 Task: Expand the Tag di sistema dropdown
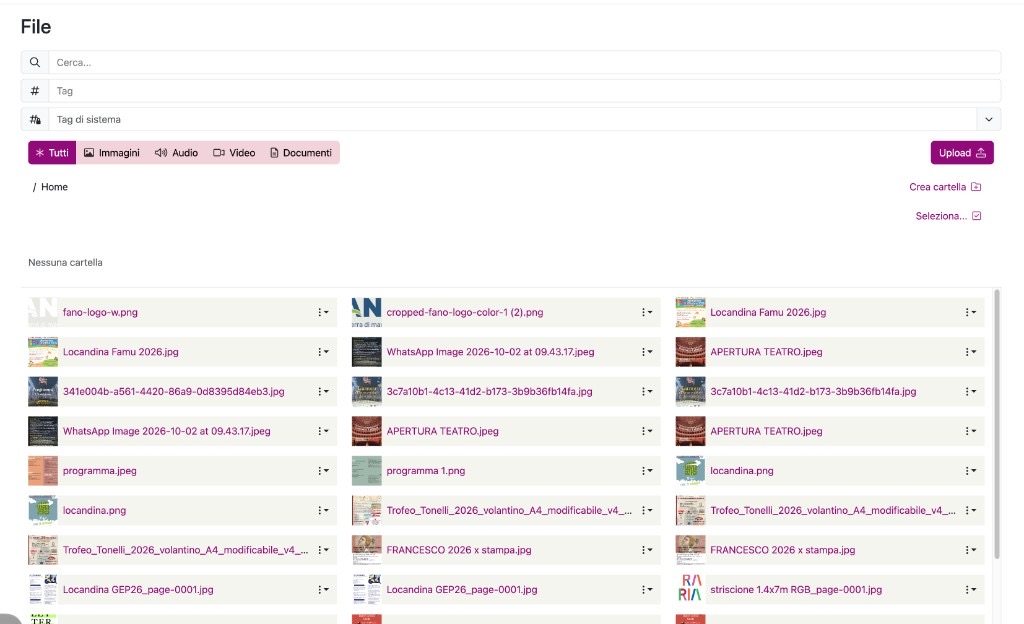[989, 119]
